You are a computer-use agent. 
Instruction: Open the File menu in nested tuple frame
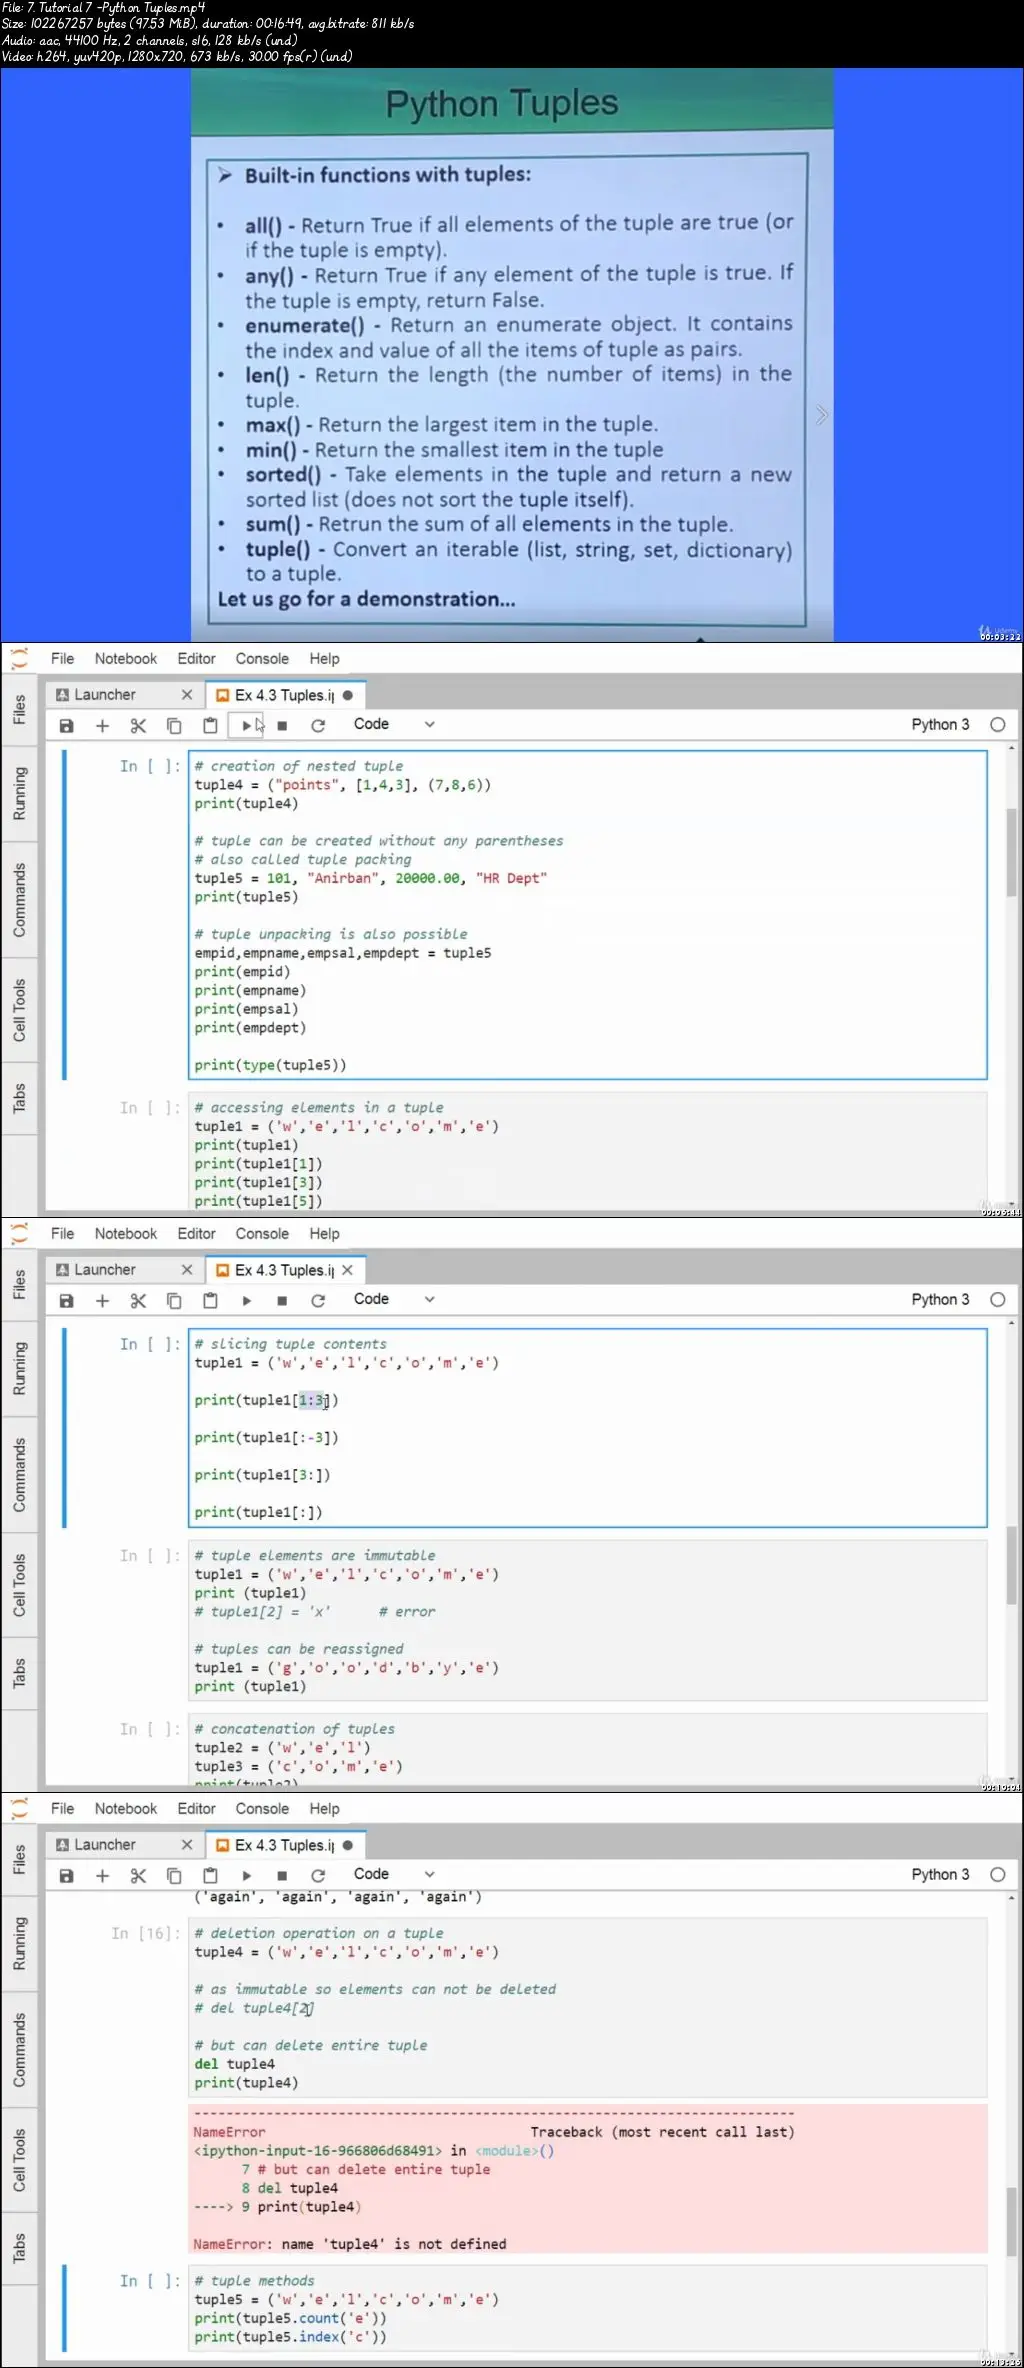coord(63,659)
